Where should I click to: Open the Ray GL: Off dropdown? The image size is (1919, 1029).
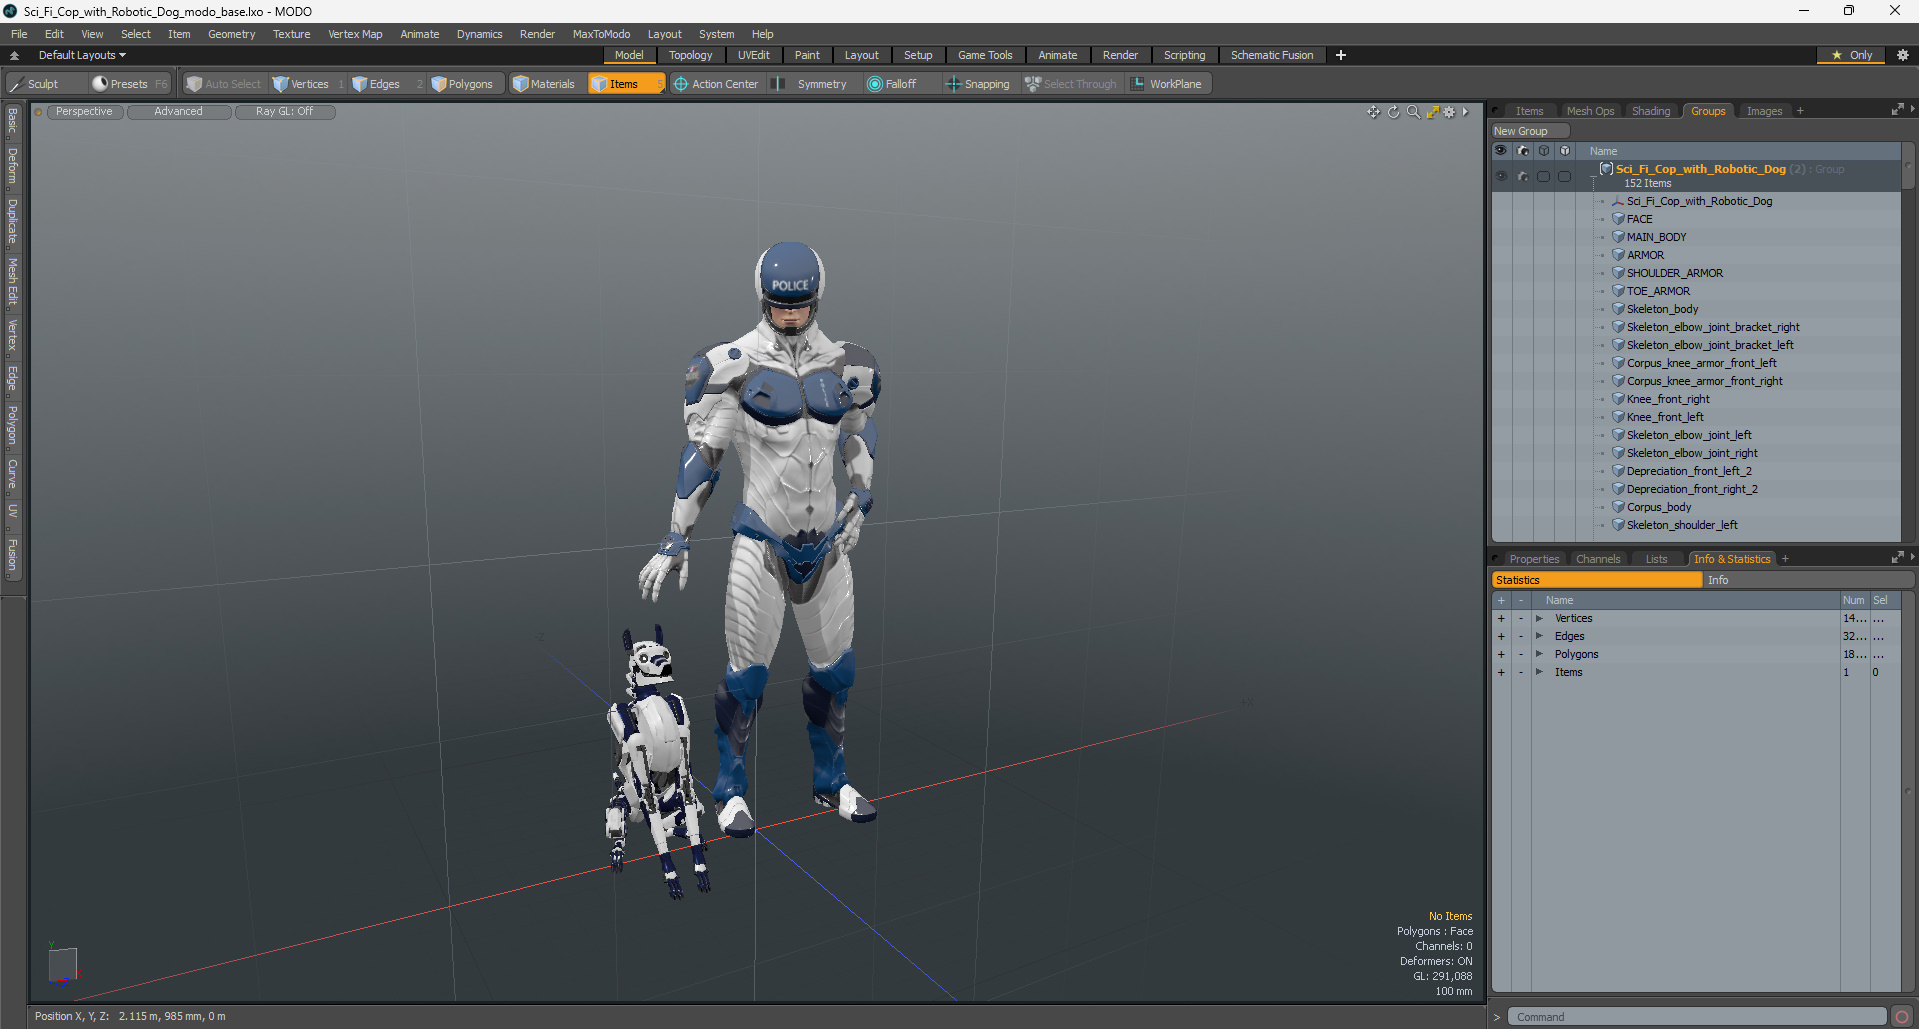click(284, 112)
